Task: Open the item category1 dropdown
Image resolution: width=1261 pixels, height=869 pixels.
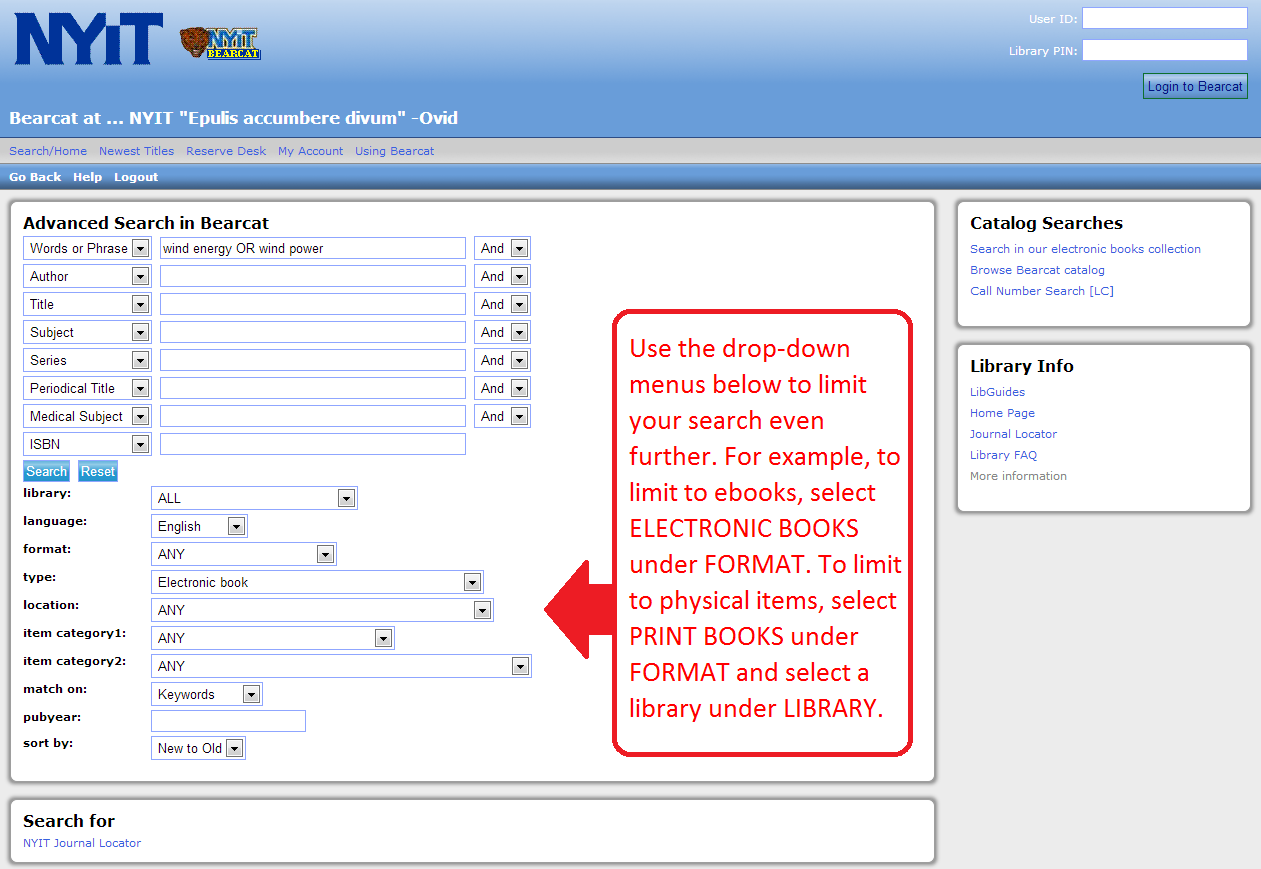Action: pyautogui.click(x=273, y=638)
